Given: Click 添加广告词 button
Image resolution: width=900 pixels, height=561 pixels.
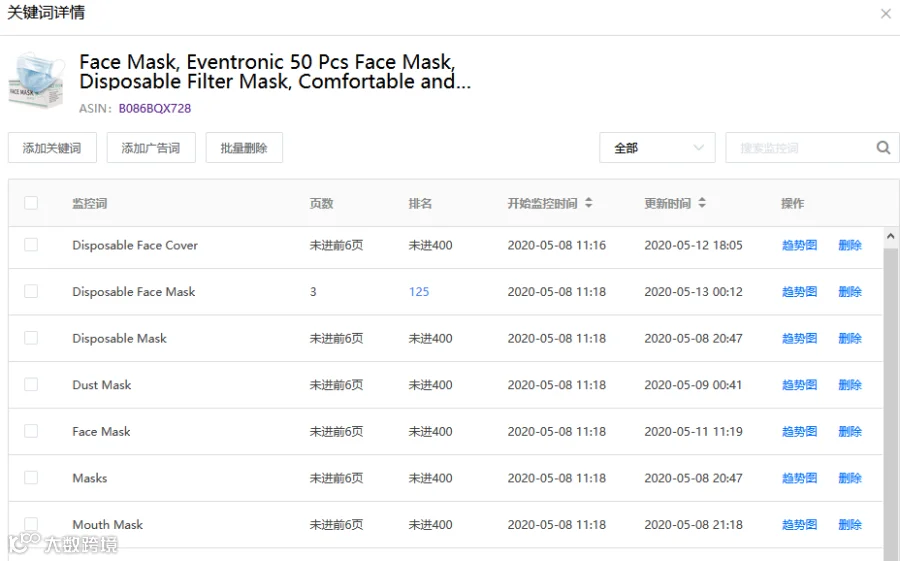Looking at the screenshot, I should point(151,148).
